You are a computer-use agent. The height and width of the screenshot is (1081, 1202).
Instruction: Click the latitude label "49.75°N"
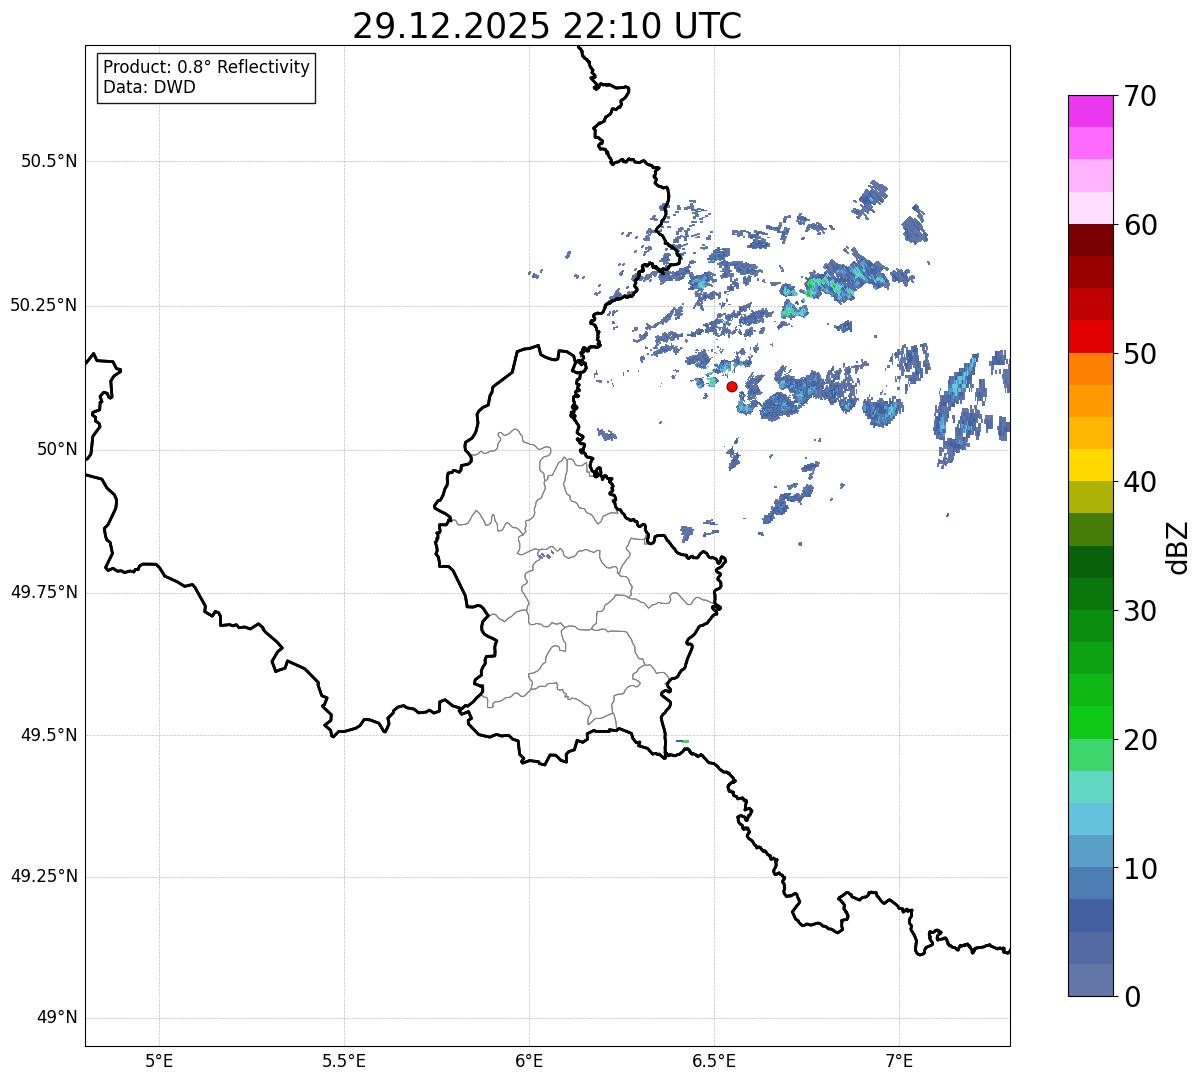point(44,592)
